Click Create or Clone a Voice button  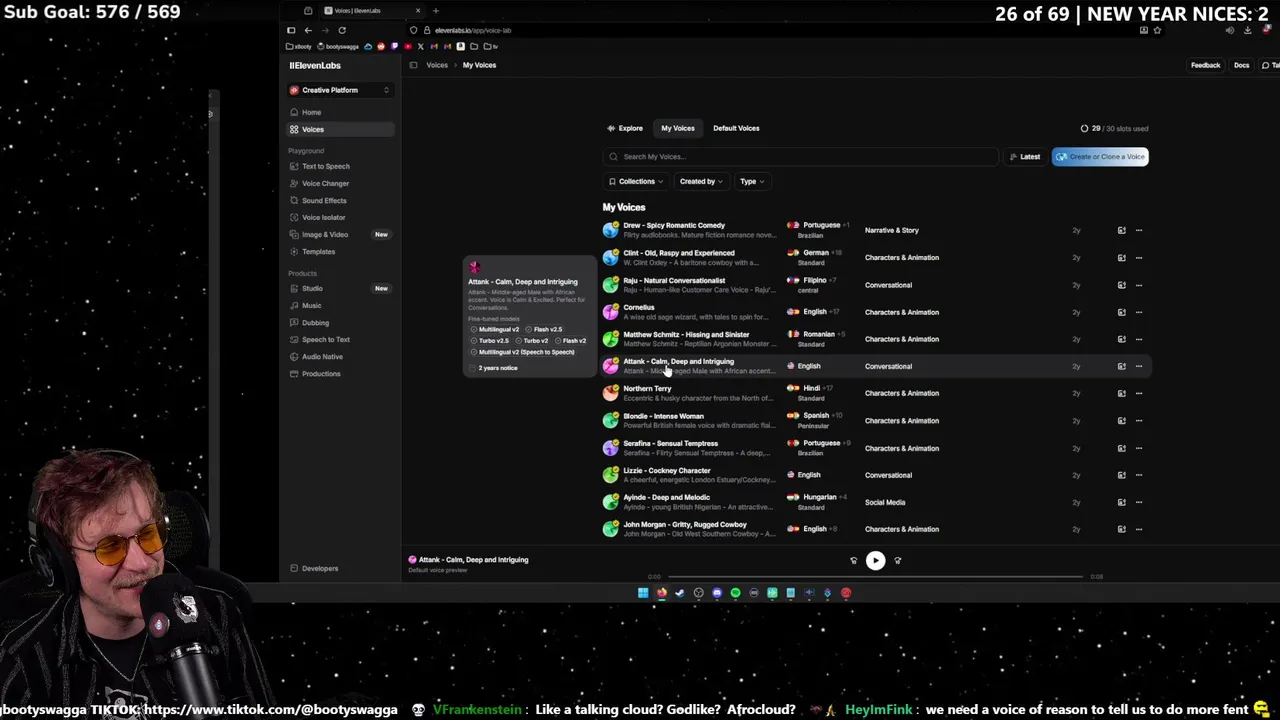click(1100, 157)
